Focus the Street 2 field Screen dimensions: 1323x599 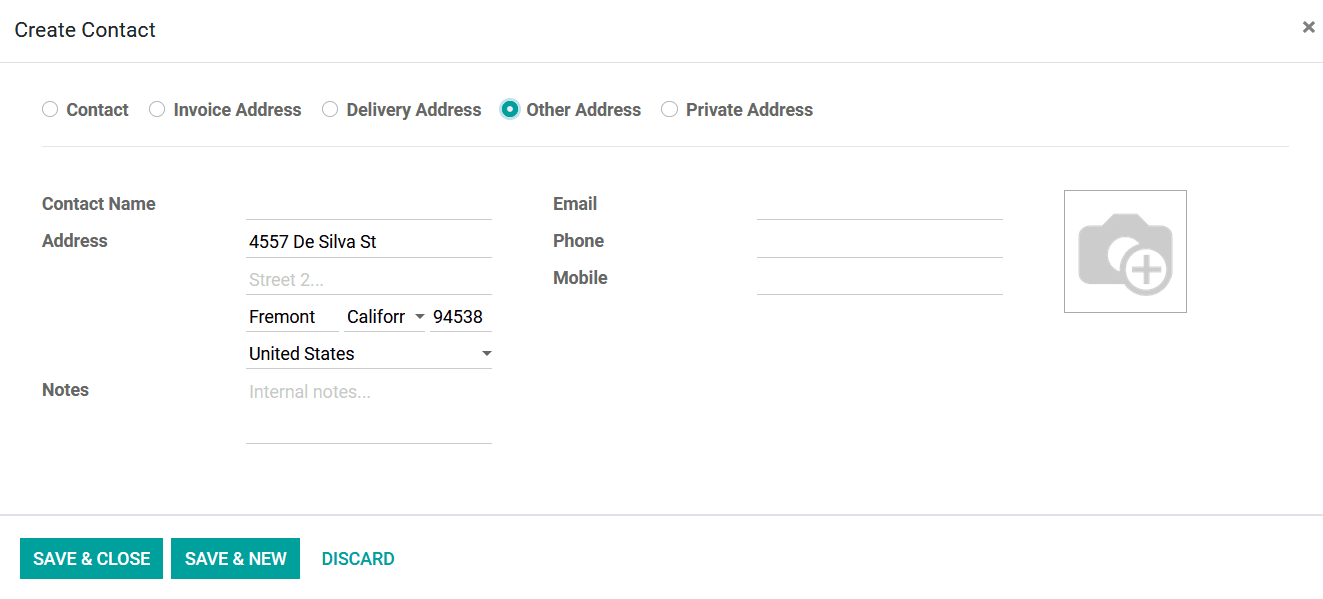[369, 279]
